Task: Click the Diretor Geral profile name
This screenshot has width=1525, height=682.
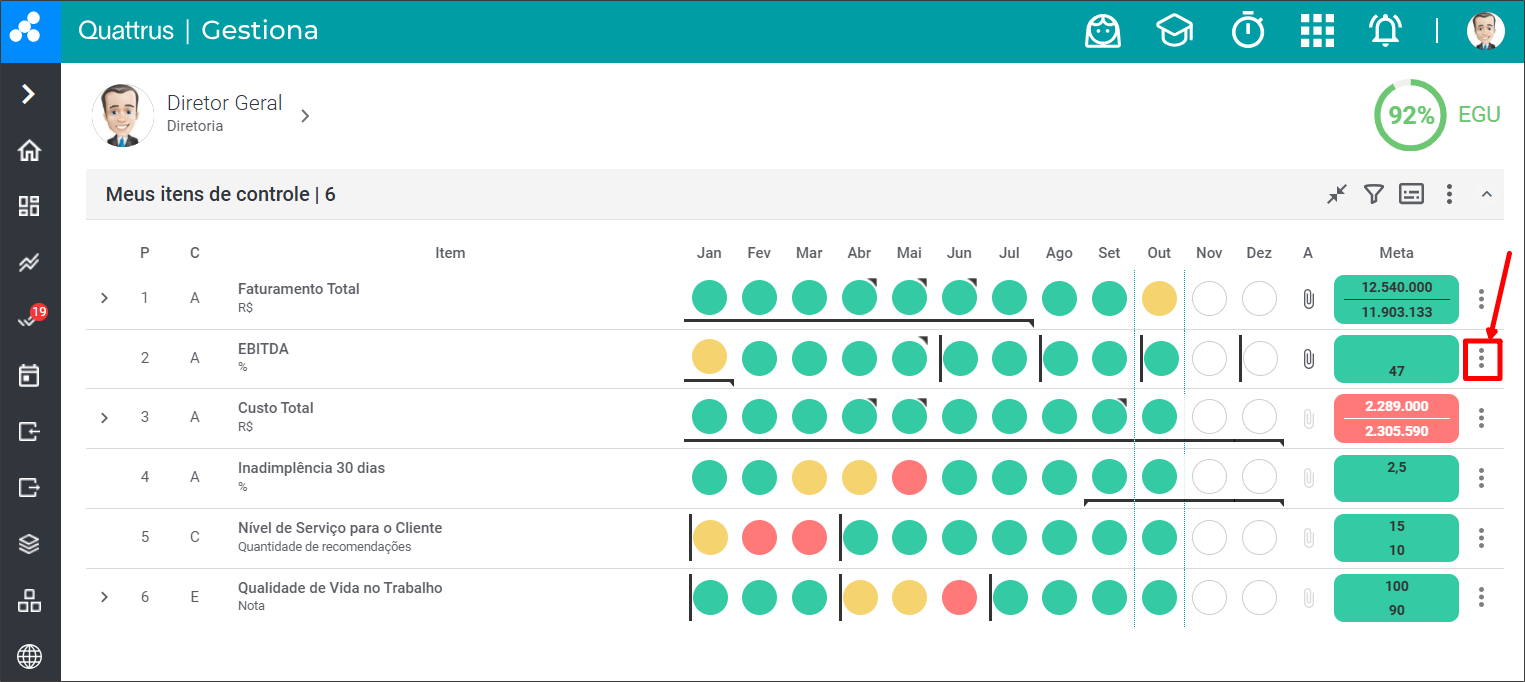Action: tap(224, 103)
